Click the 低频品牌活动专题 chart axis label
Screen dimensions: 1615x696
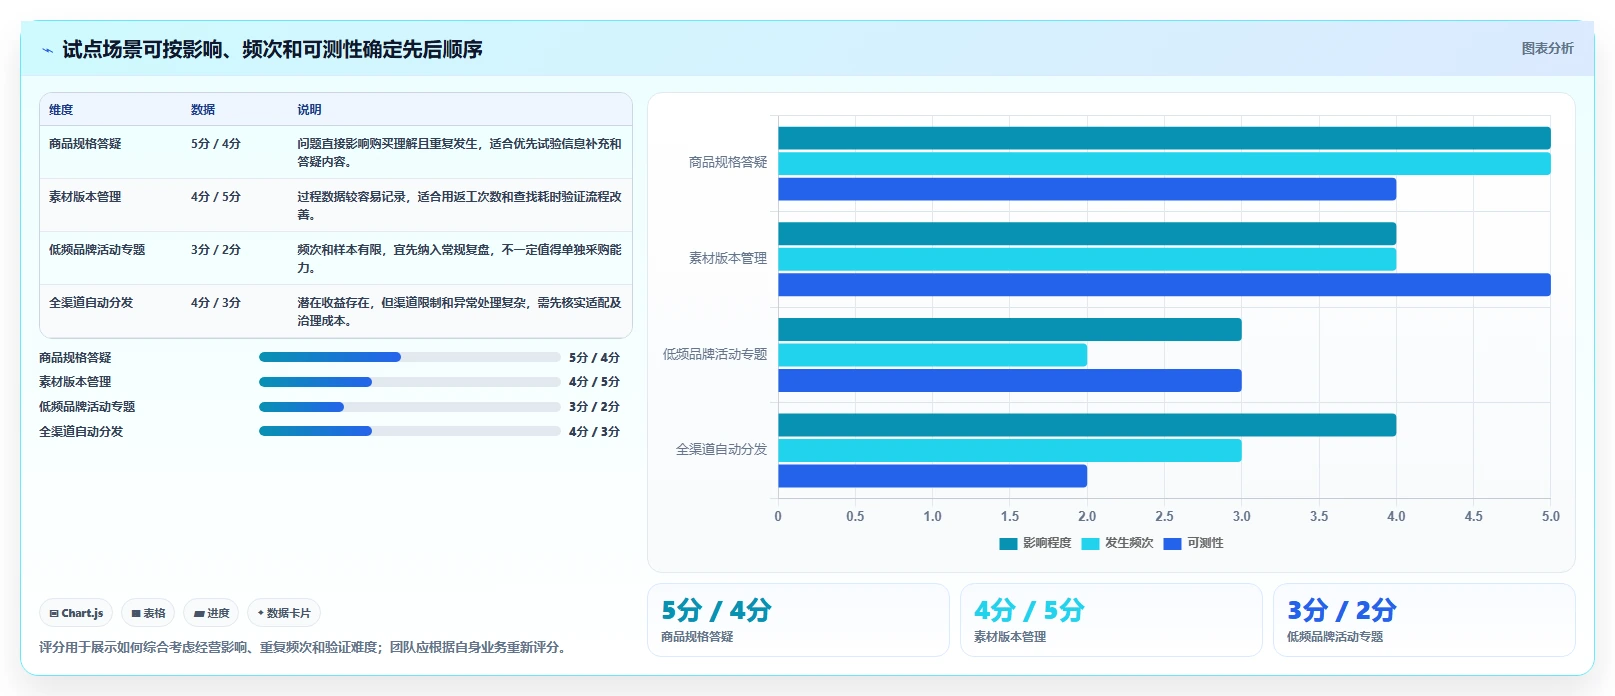(715, 354)
